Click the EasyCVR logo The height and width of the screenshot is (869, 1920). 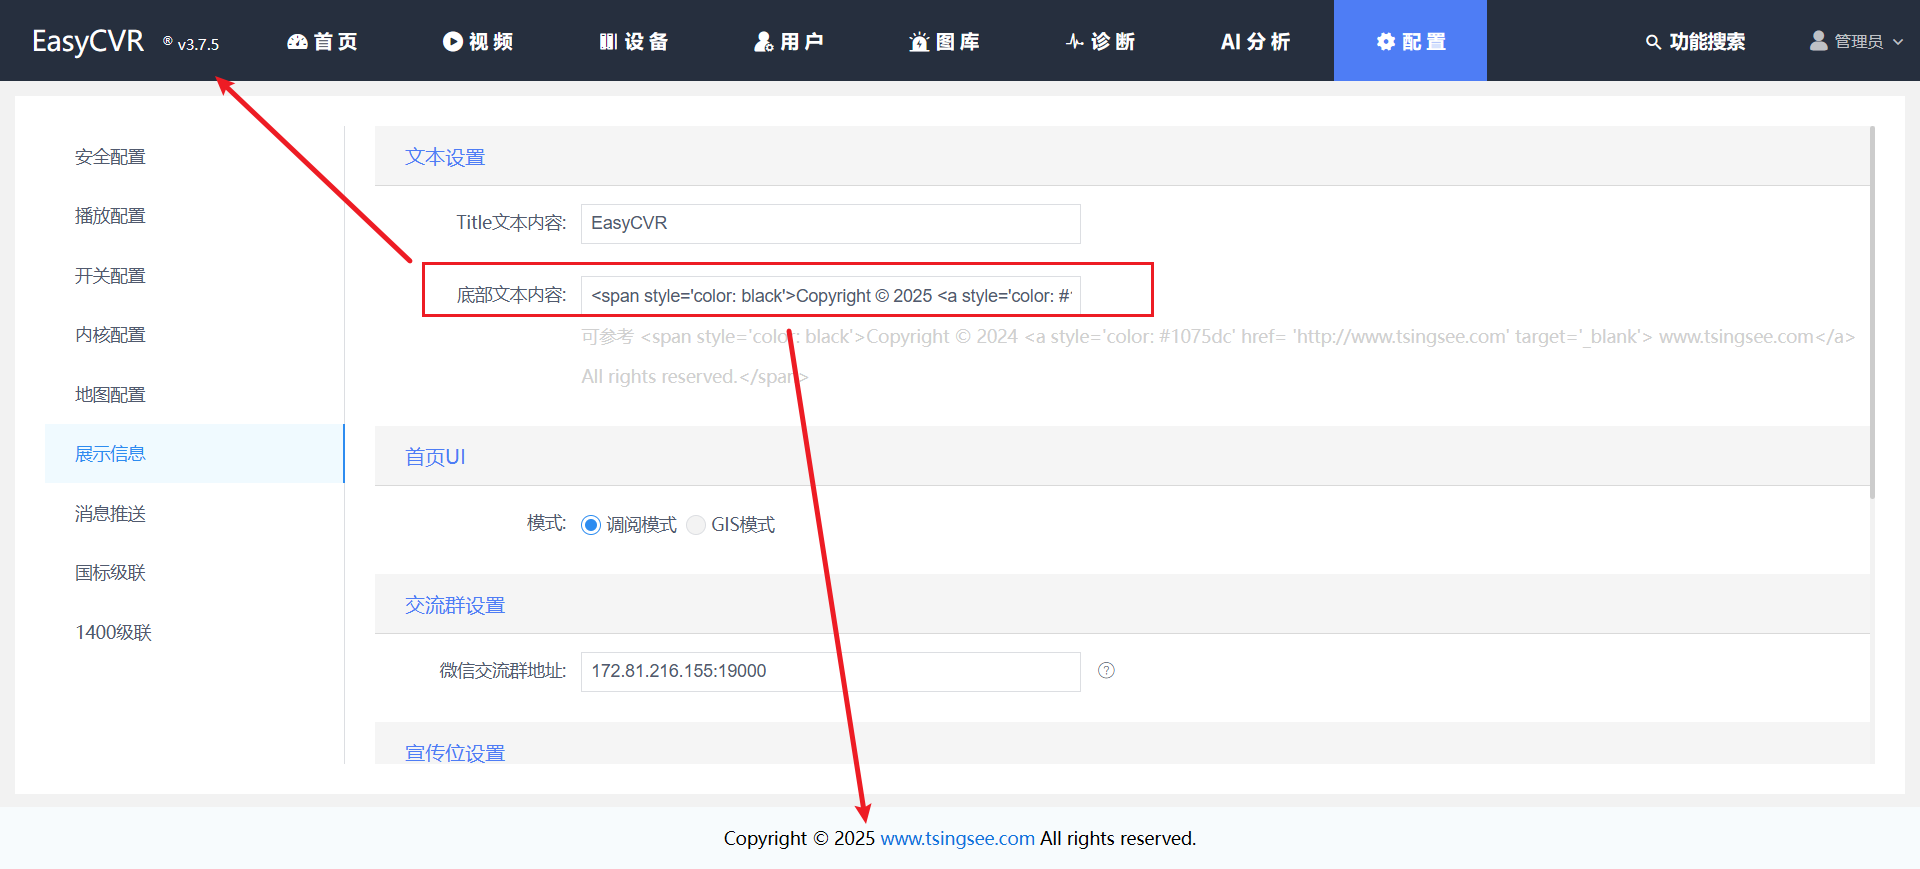click(88, 41)
